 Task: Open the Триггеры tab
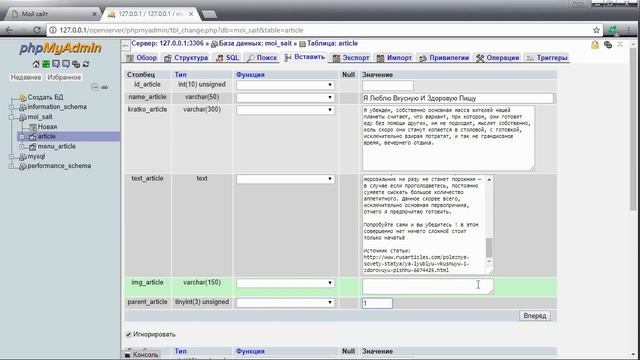click(x=547, y=58)
